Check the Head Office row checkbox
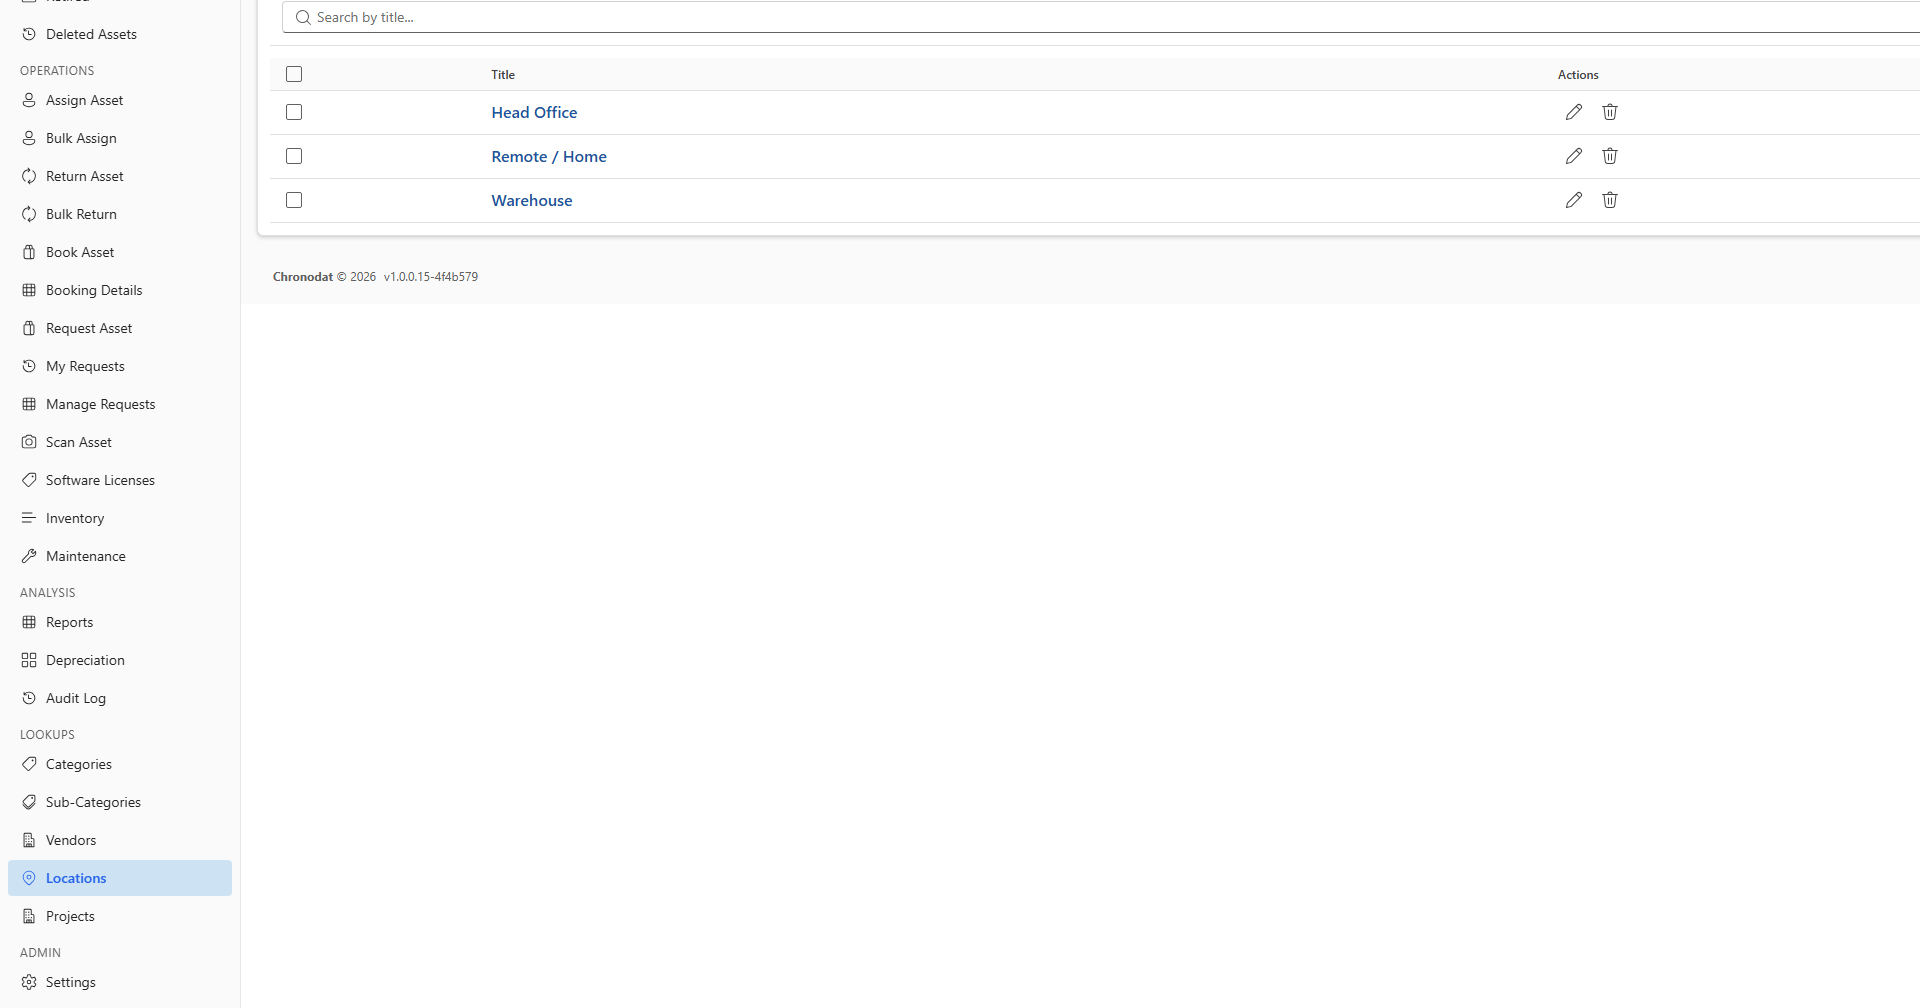Viewport: 1920px width, 1008px height. point(294,112)
